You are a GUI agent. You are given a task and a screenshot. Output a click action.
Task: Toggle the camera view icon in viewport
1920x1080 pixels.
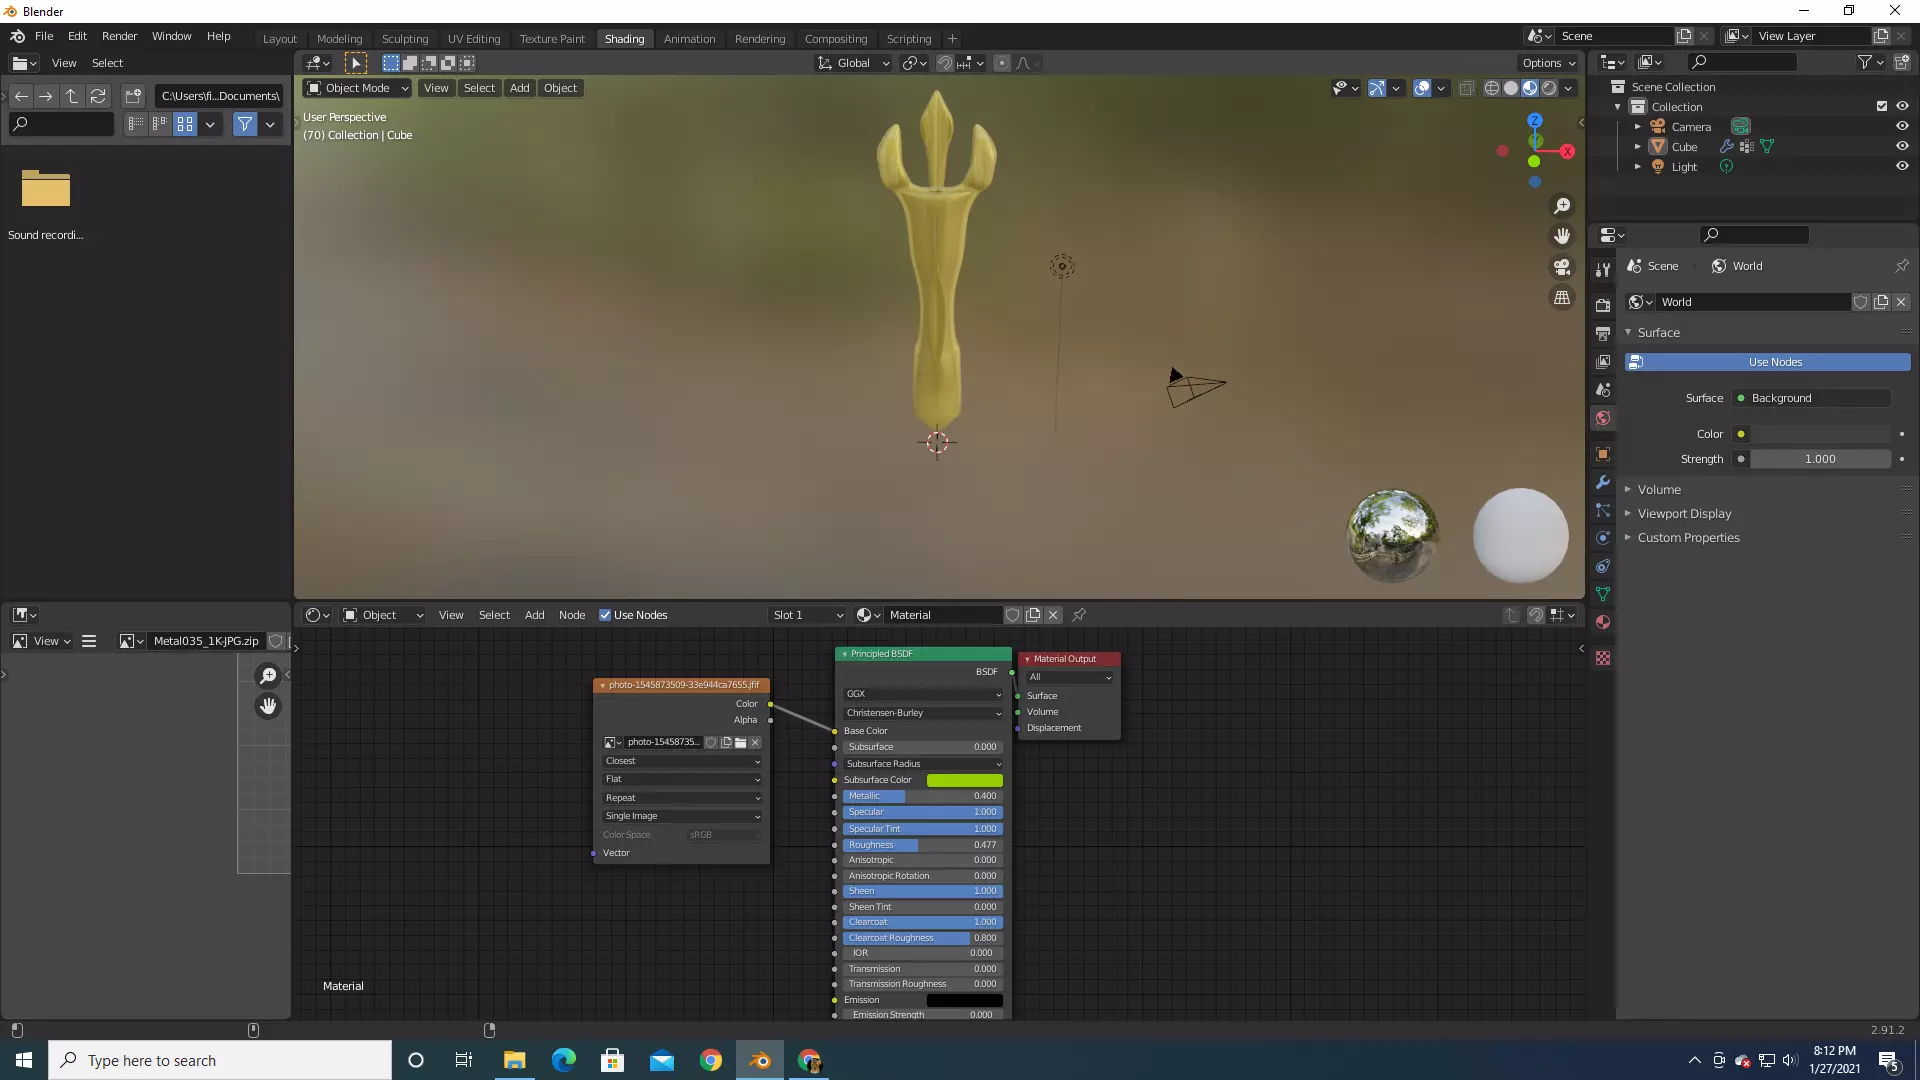pos(1562,267)
